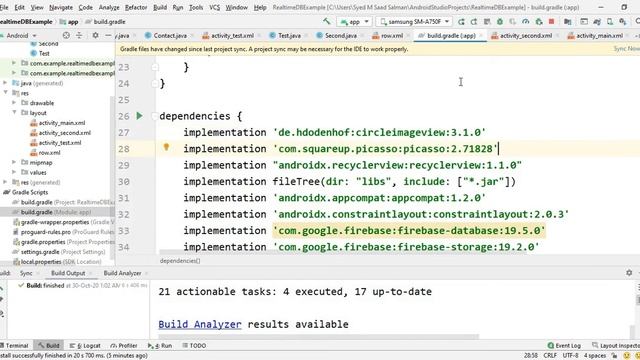The width and height of the screenshot is (640, 360).
Task: Open the Build menu
Action: (160, 7)
